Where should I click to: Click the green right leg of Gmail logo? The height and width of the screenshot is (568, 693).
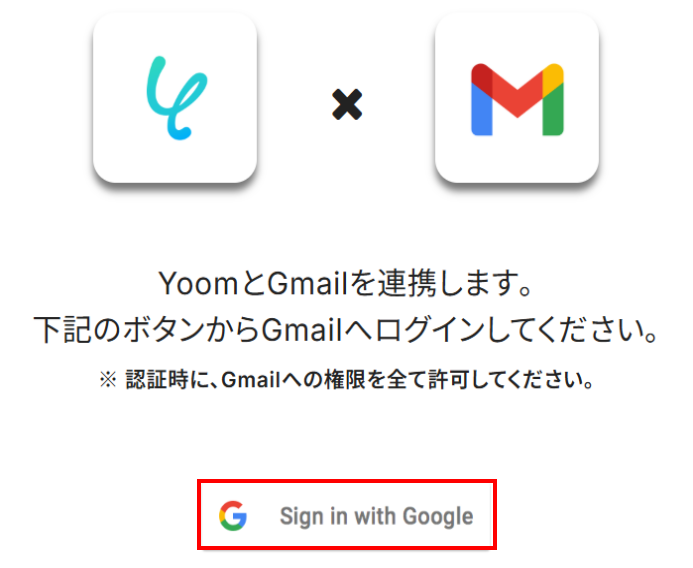coord(553,109)
